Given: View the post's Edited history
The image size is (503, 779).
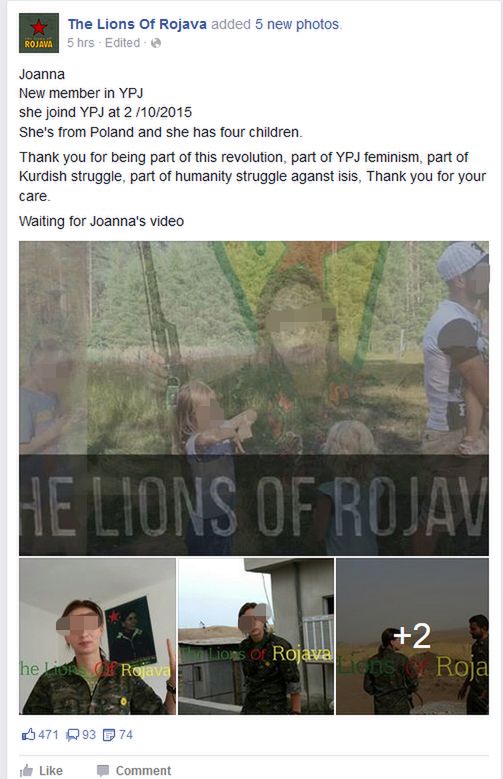Looking at the screenshot, I should pos(122,43).
